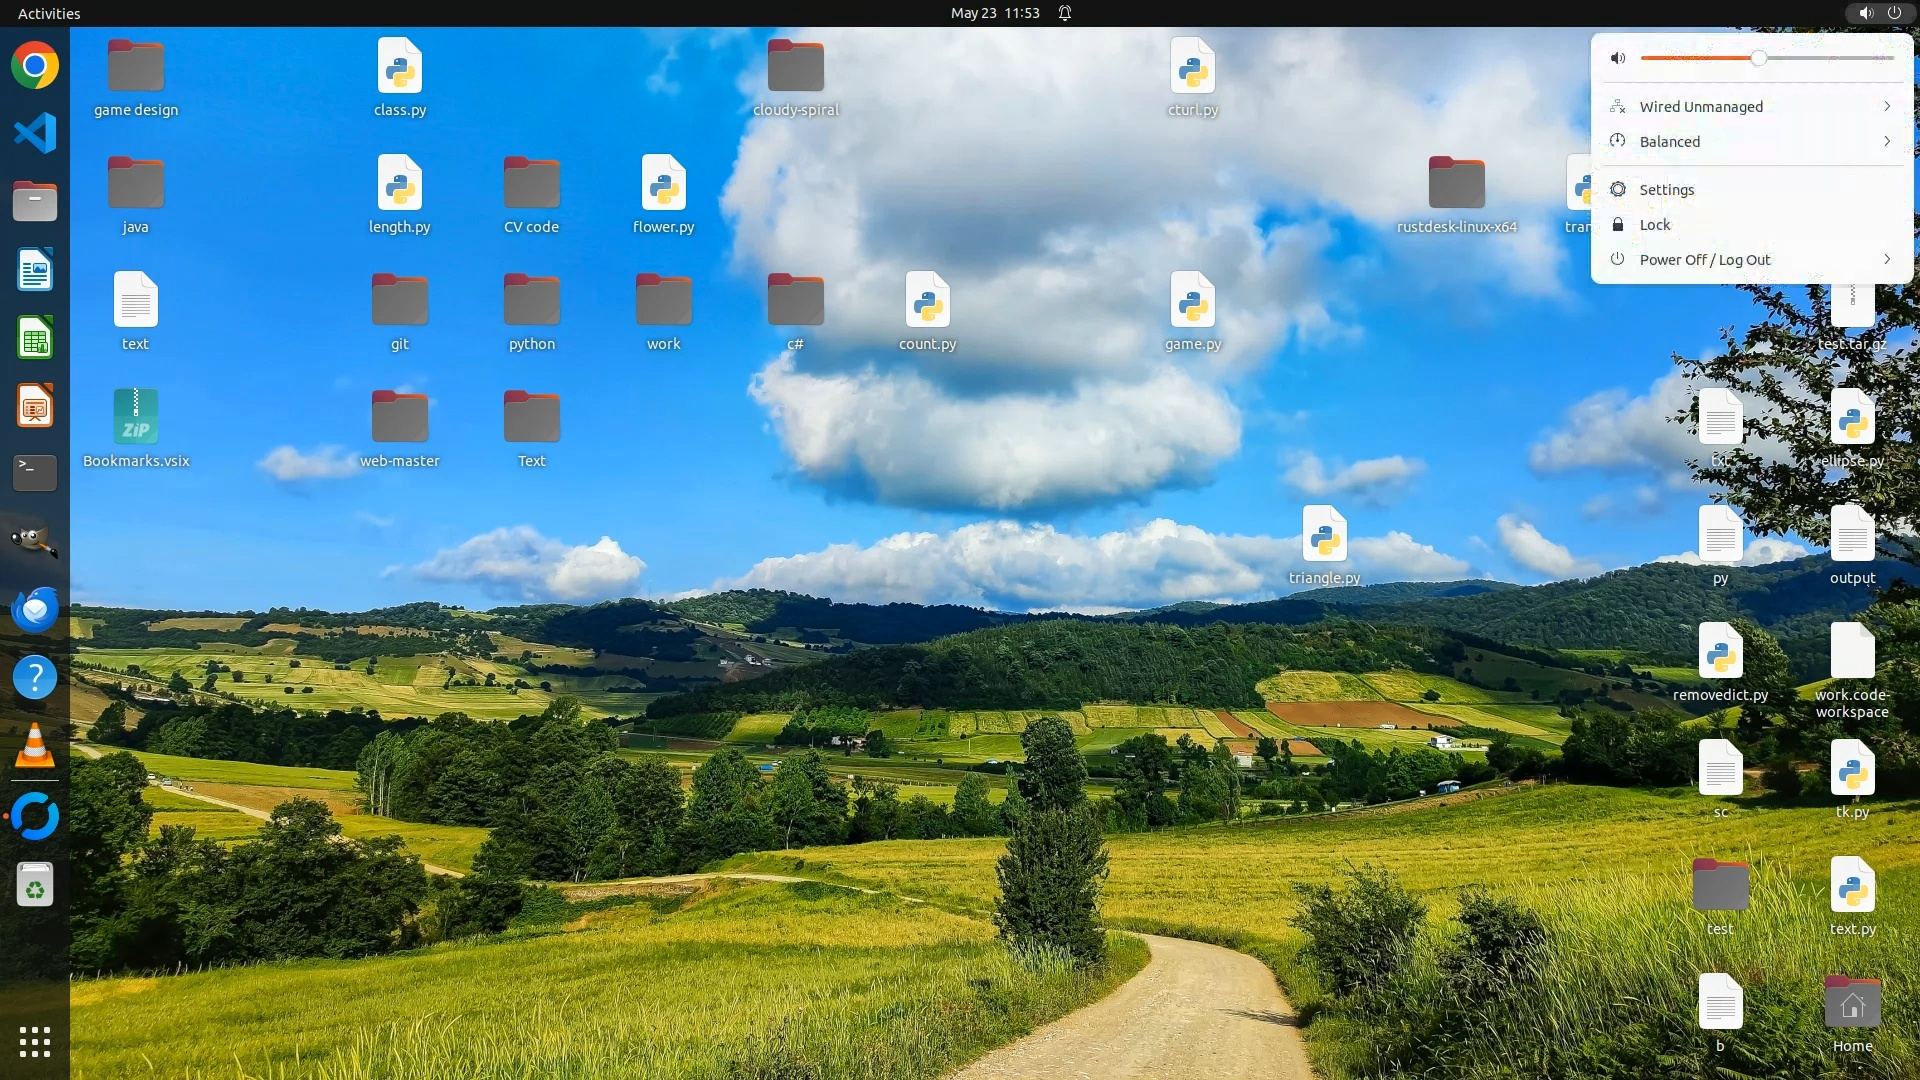Mute sound via speaker icon in menu
Image resolution: width=1920 pixels, height=1080 pixels.
(1617, 58)
